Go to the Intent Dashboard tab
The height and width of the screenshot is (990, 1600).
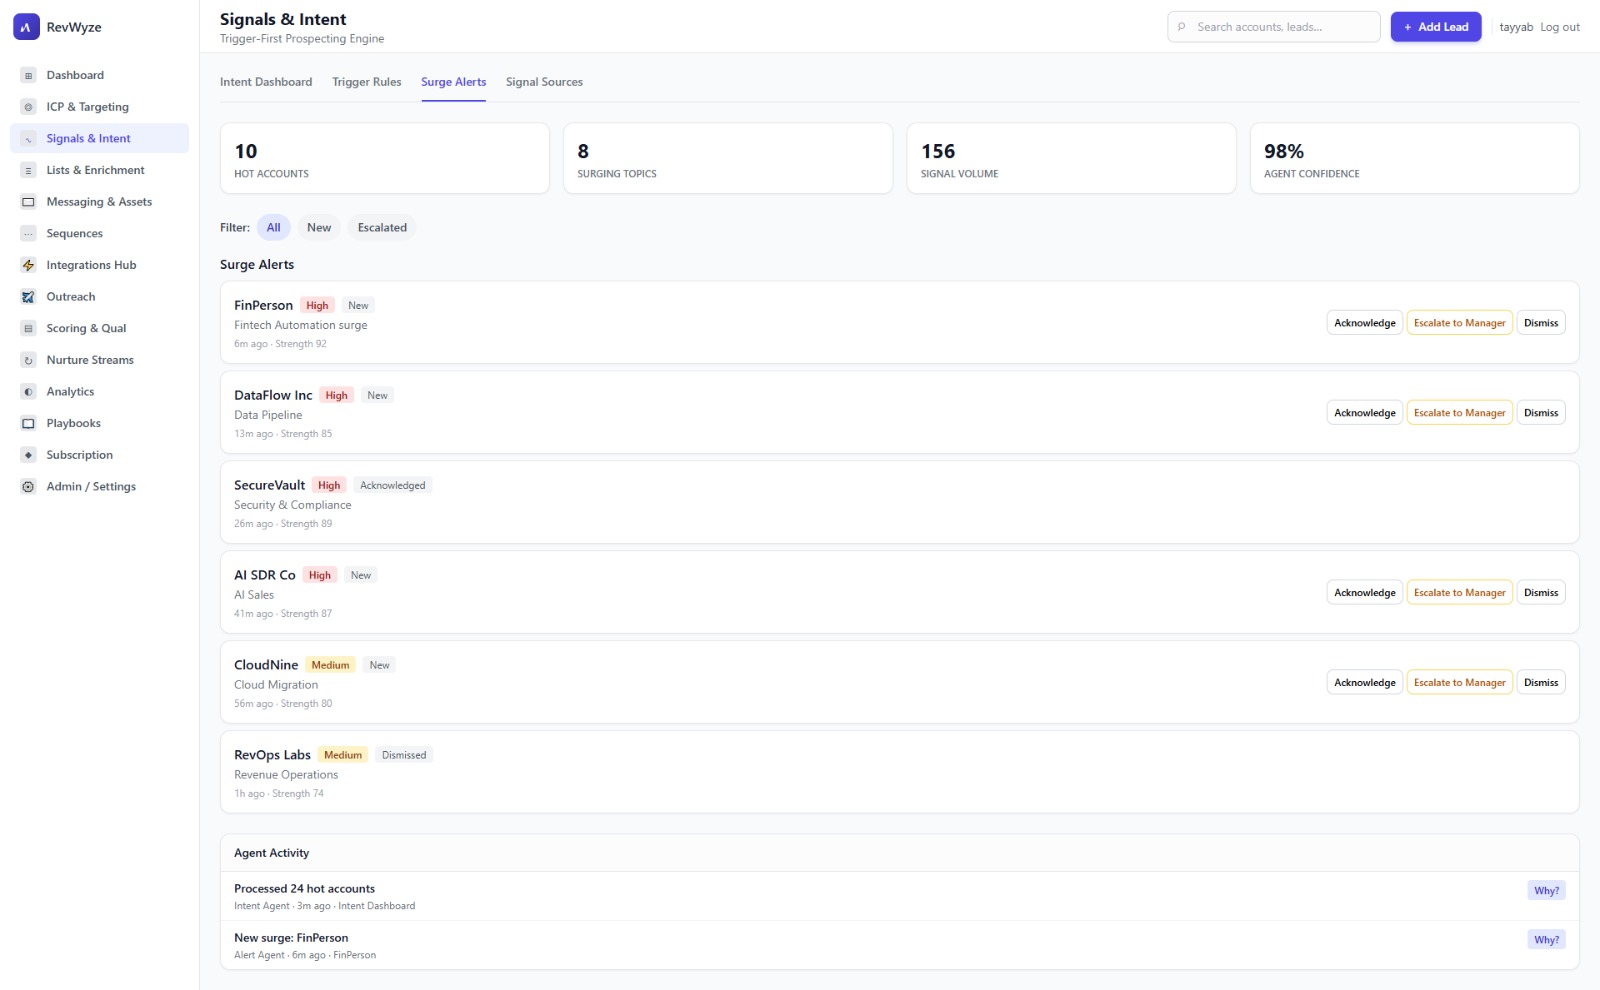coord(266,82)
